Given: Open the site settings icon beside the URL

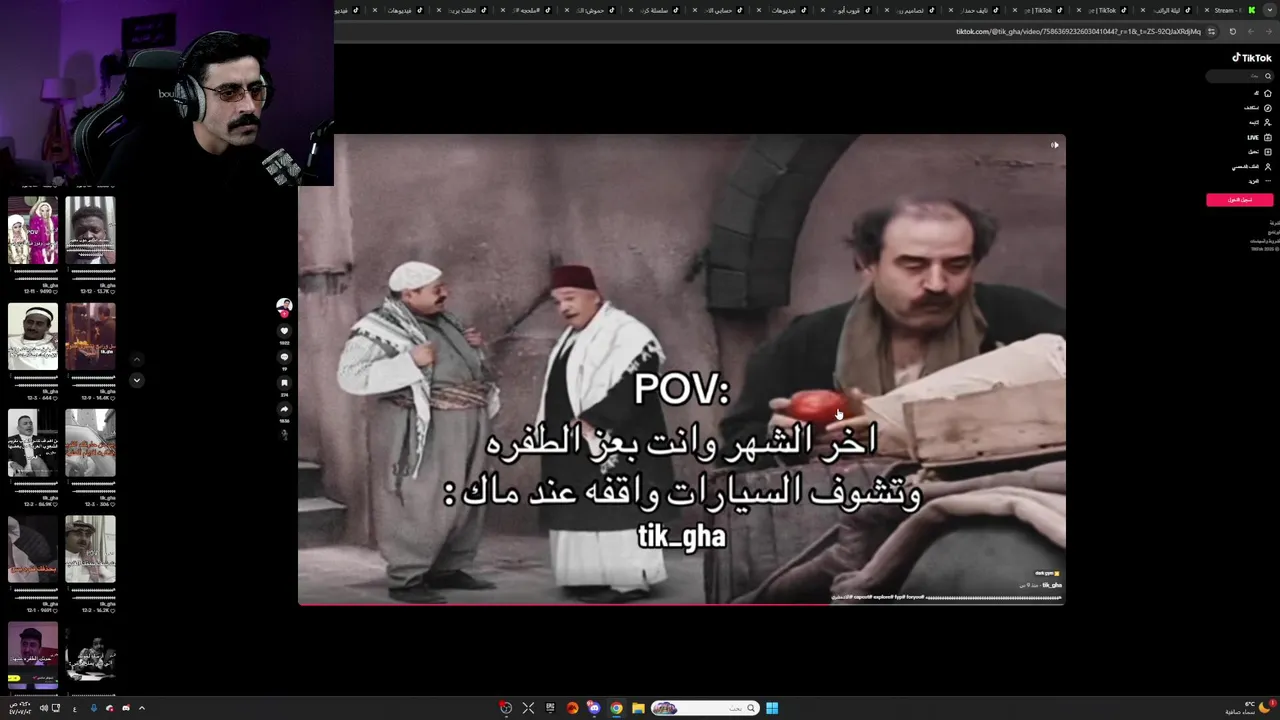Looking at the screenshot, I should pyautogui.click(x=1211, y=31).
